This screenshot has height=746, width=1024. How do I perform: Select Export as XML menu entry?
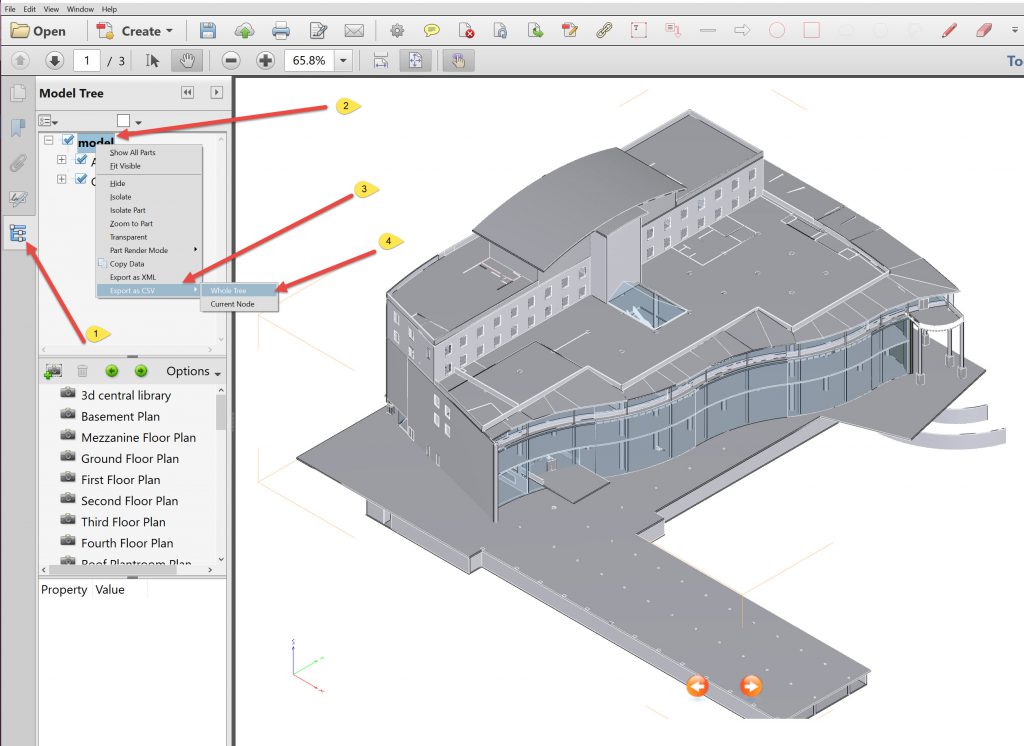point(133,277)
